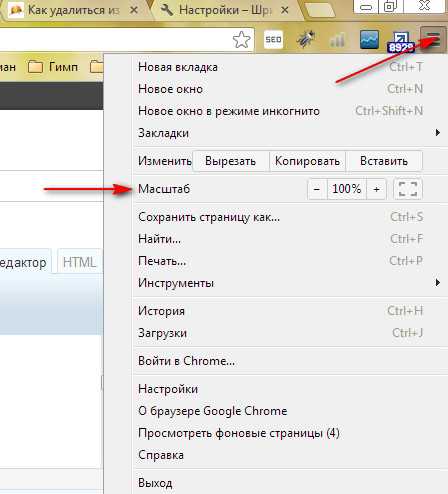The height and width of the screenshot is (494, 448).
Task: Click the Вырезать button
Action: [x=231, y=161]
